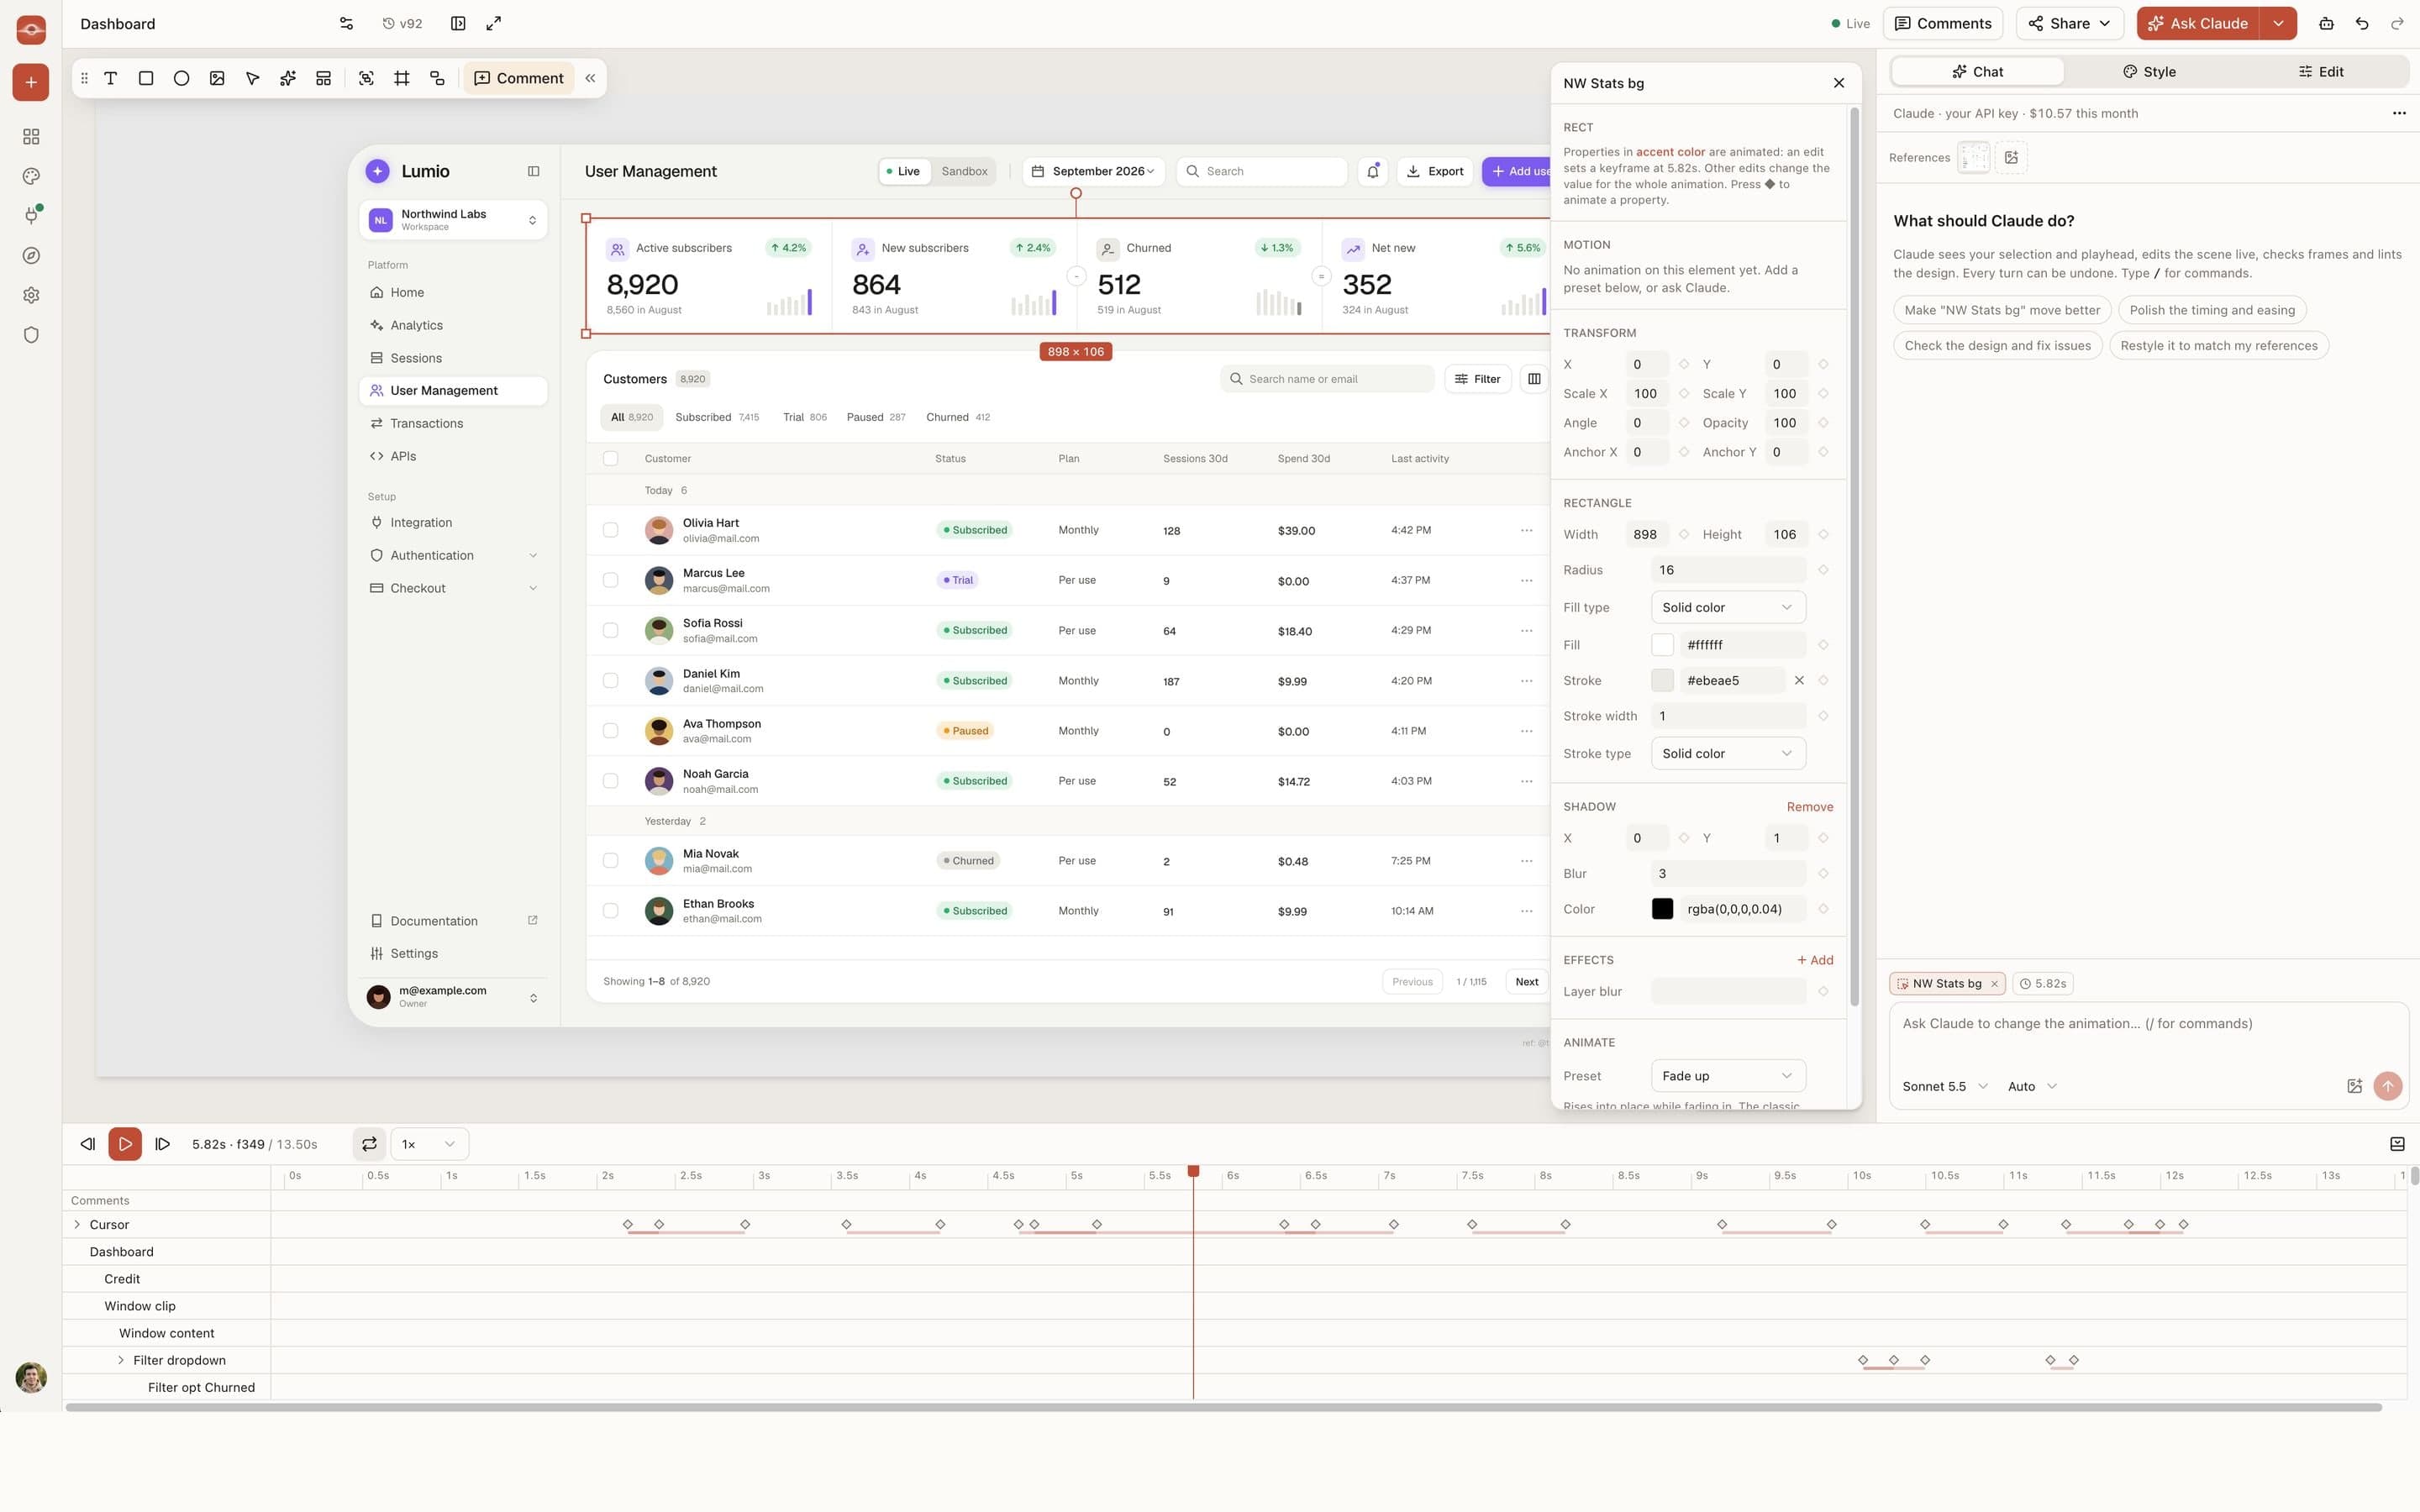The image size is (2420, 1512).
Task: Step to previous frame
Action: pyautogui.click(x=88, y=1144)
